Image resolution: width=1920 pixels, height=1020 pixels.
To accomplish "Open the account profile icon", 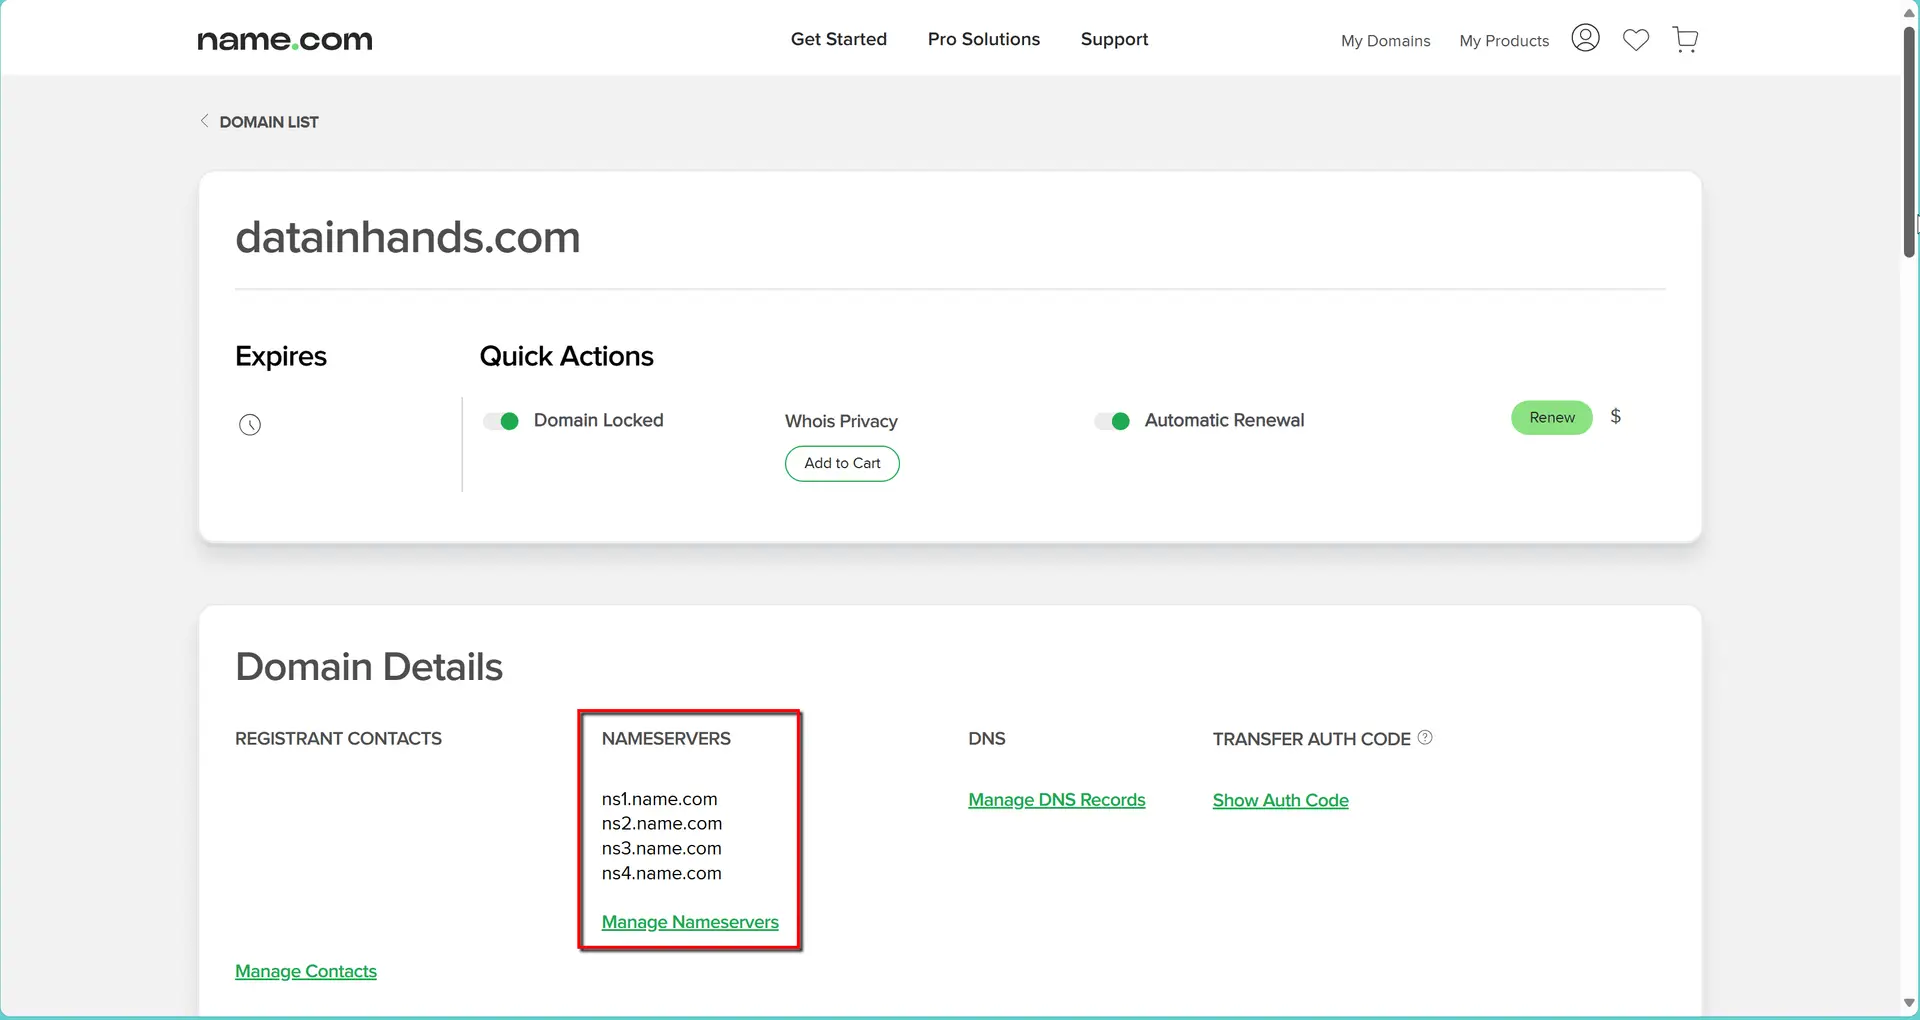I will pyautogui.click(x=1585, y=38).
